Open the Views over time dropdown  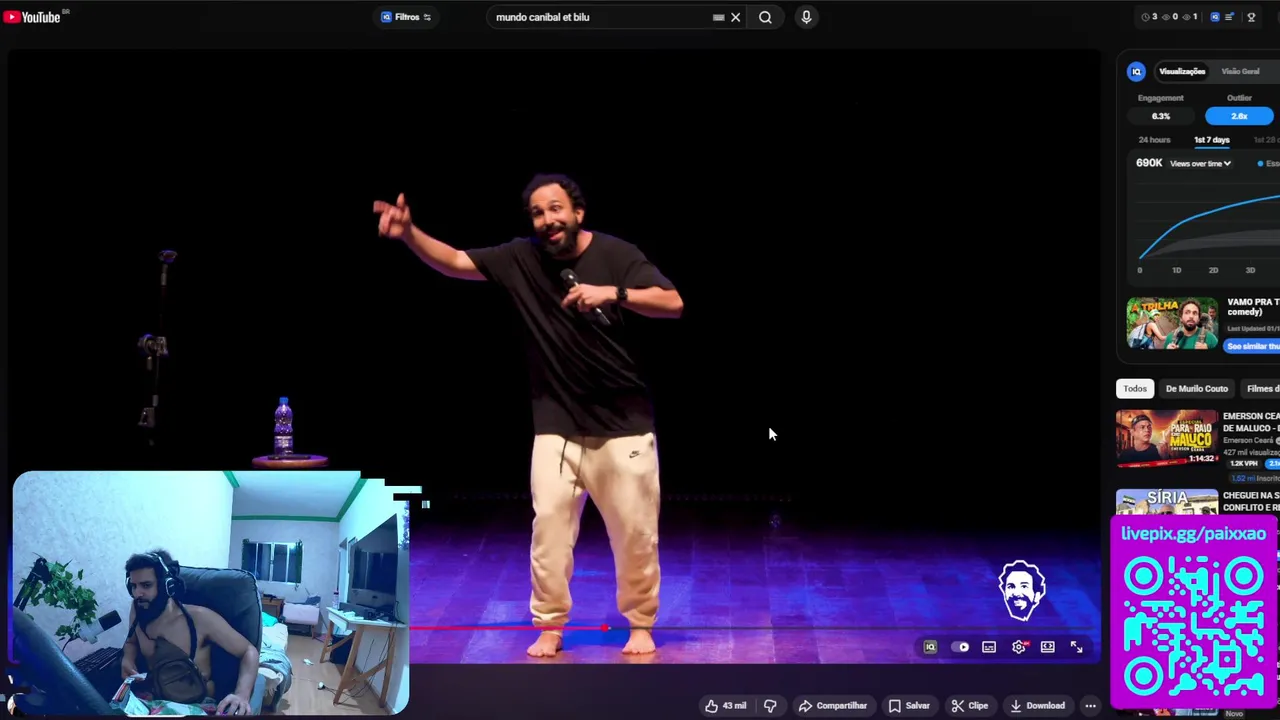(x=1200, y=163)
